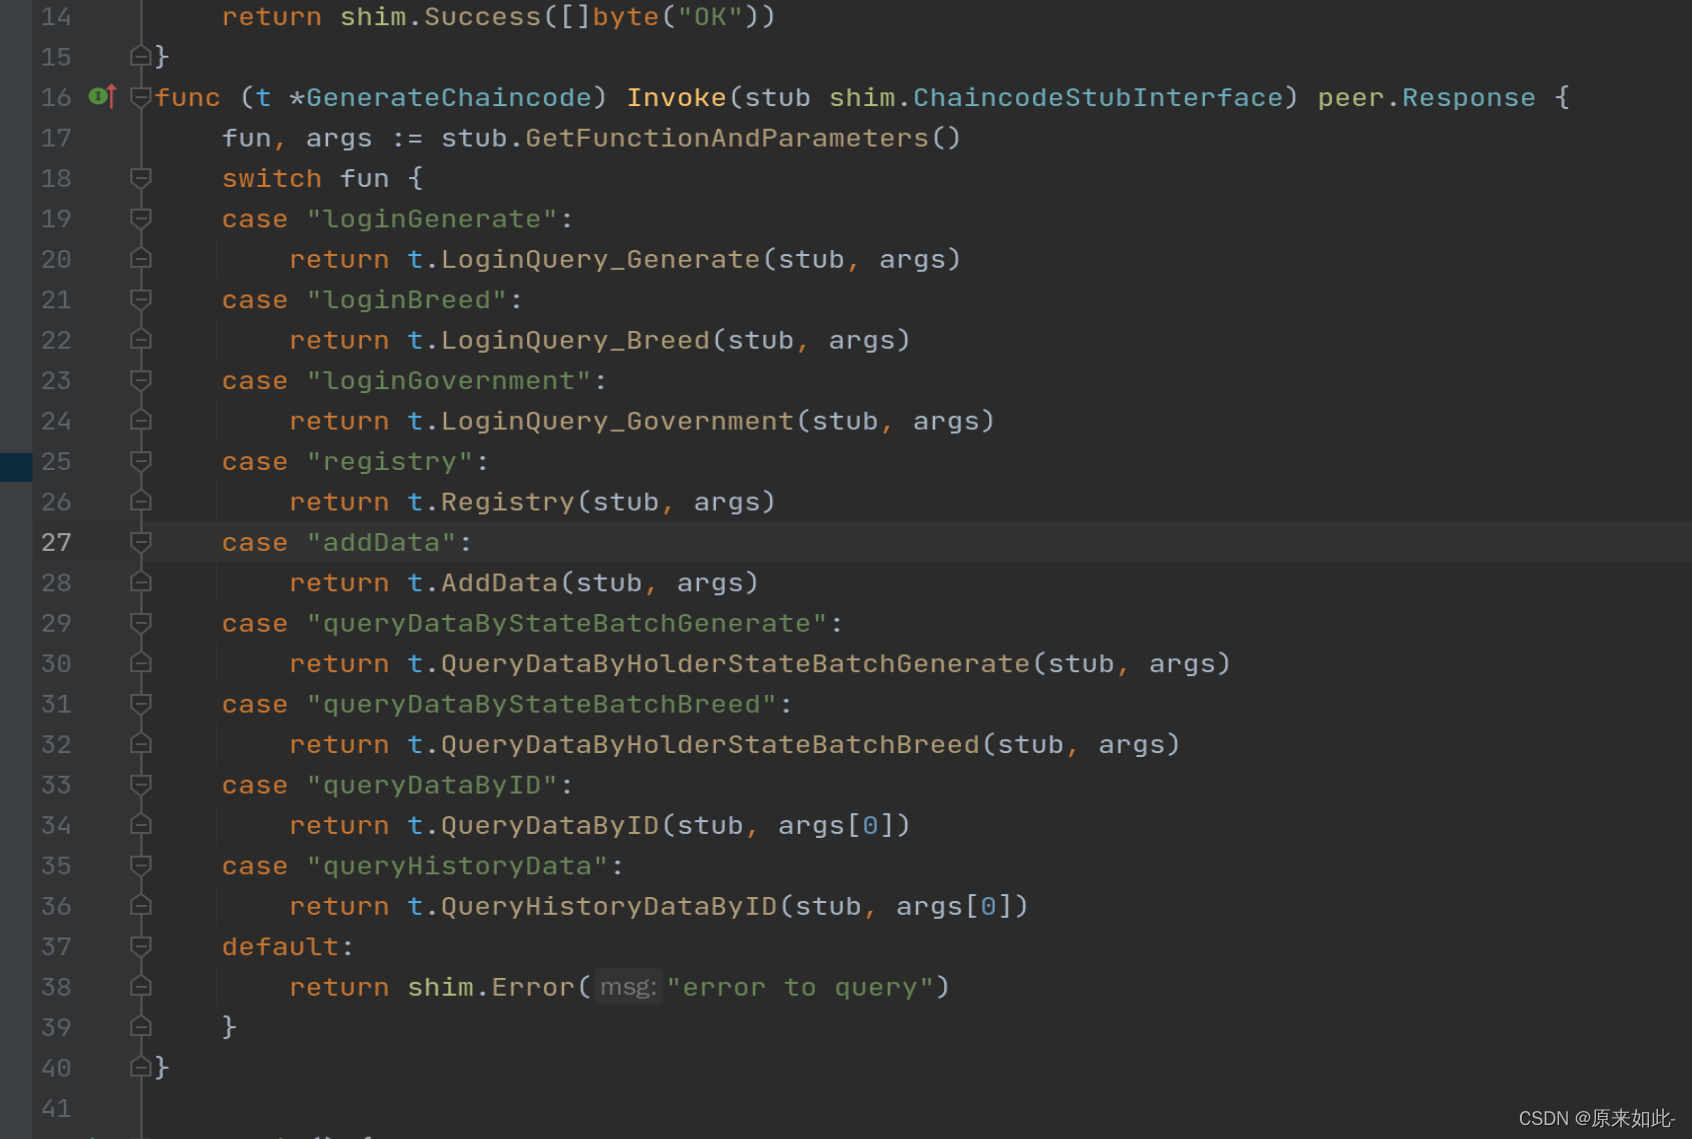Click the LoginQuery_Breed method call
The width and height of the screenshot is (1692, 1139).
(576, 340)
